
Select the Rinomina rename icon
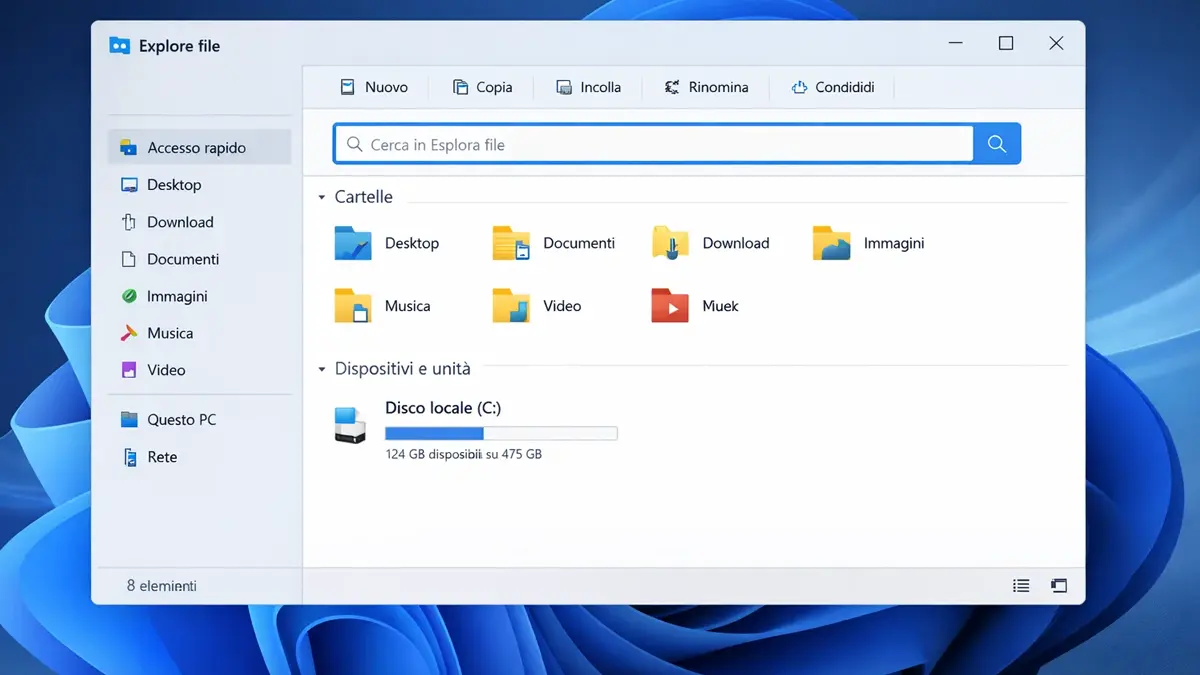(x=672, y=87)
